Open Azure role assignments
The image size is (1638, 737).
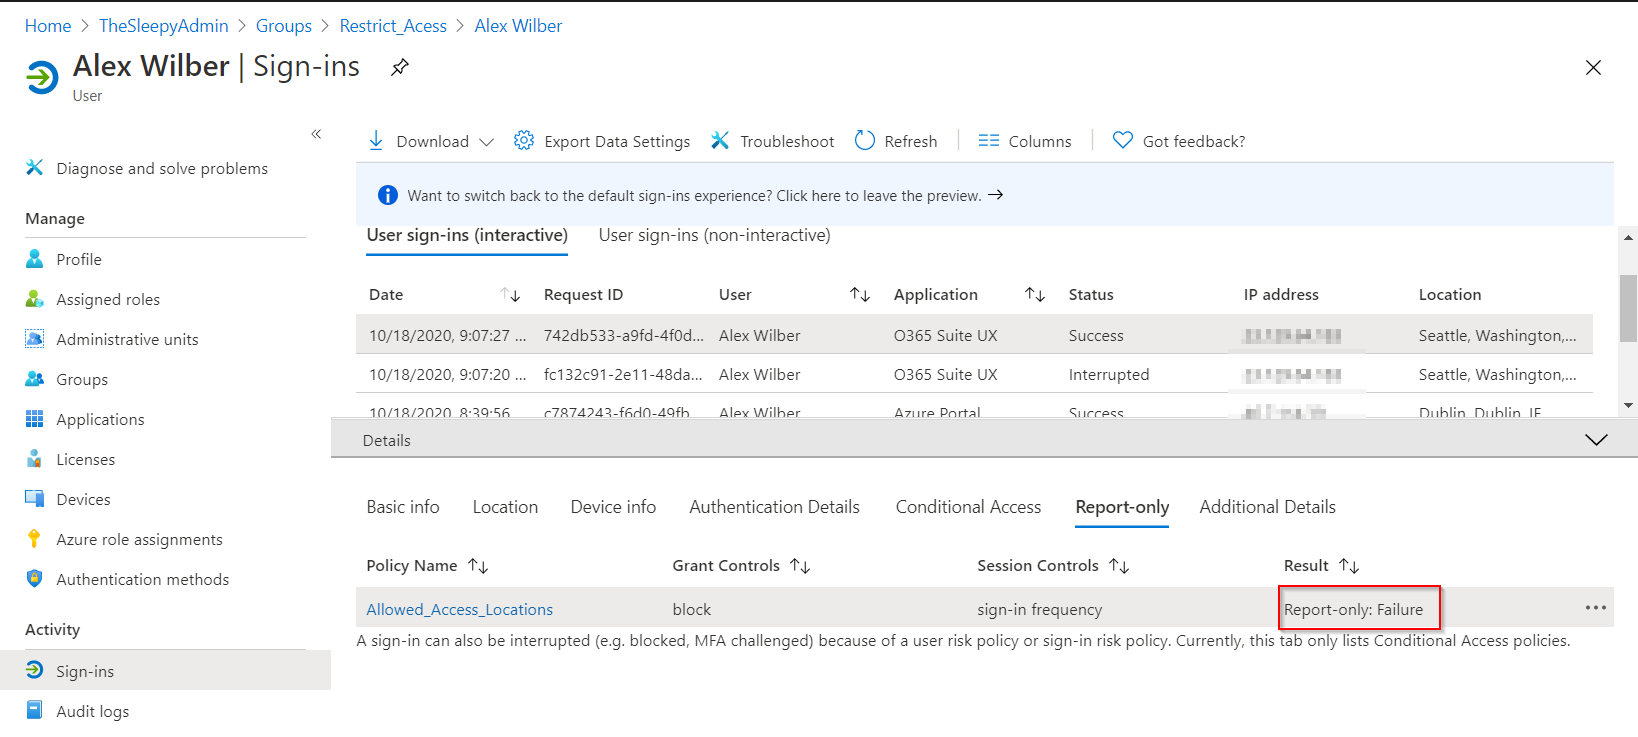[x=139, y=539]
